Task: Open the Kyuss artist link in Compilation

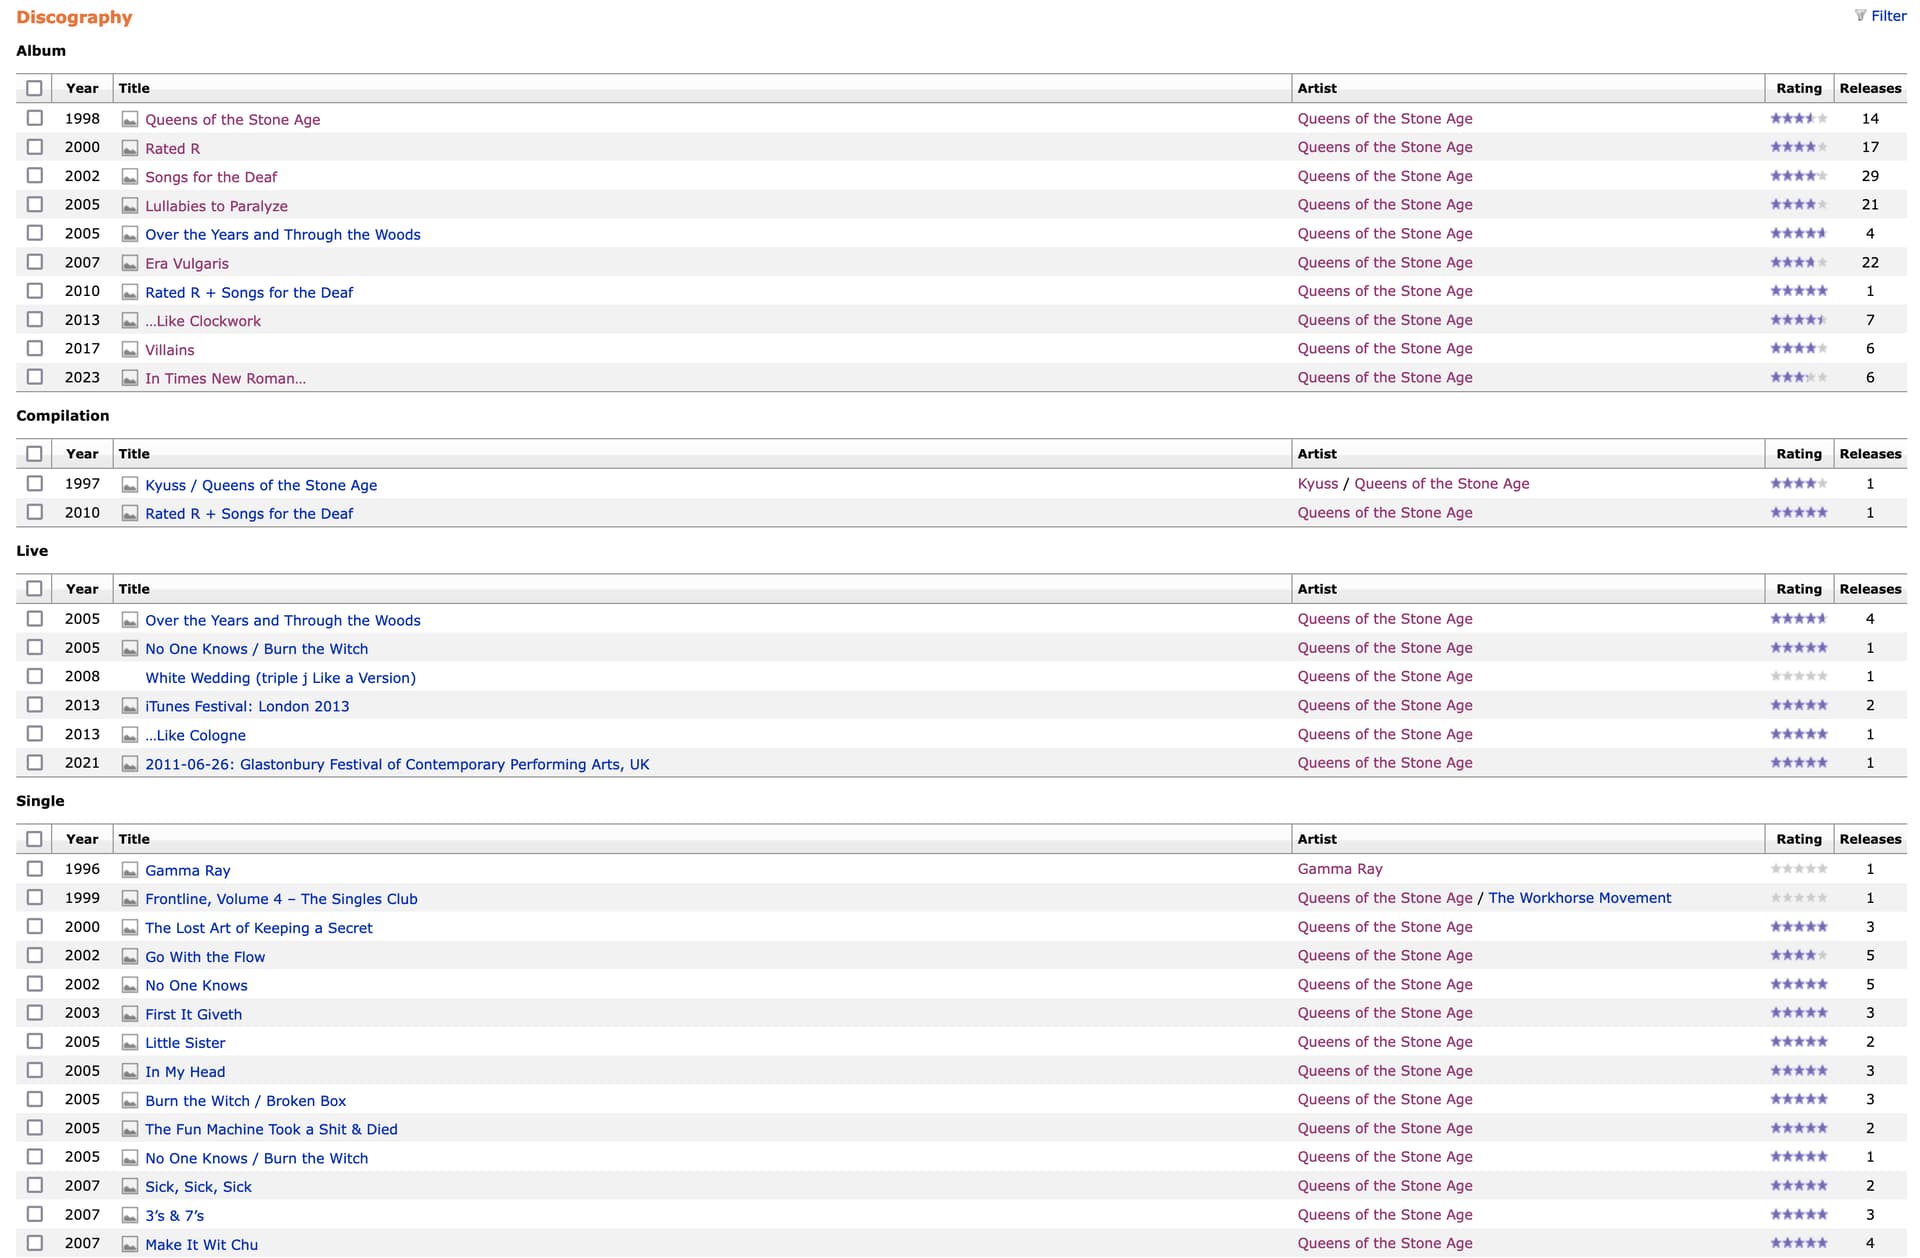Action: (1317, 484)
